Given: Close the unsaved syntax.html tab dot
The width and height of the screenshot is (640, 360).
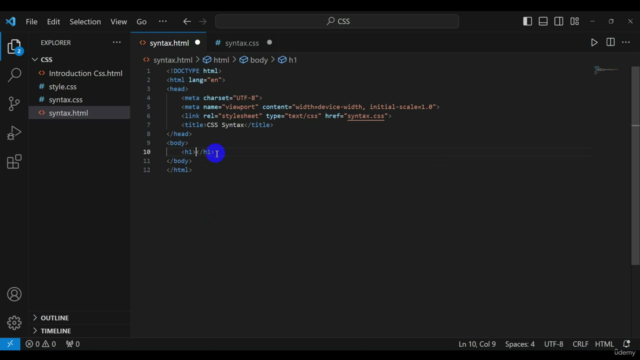Looking at the screenshot, I should [x=198, y=42].
